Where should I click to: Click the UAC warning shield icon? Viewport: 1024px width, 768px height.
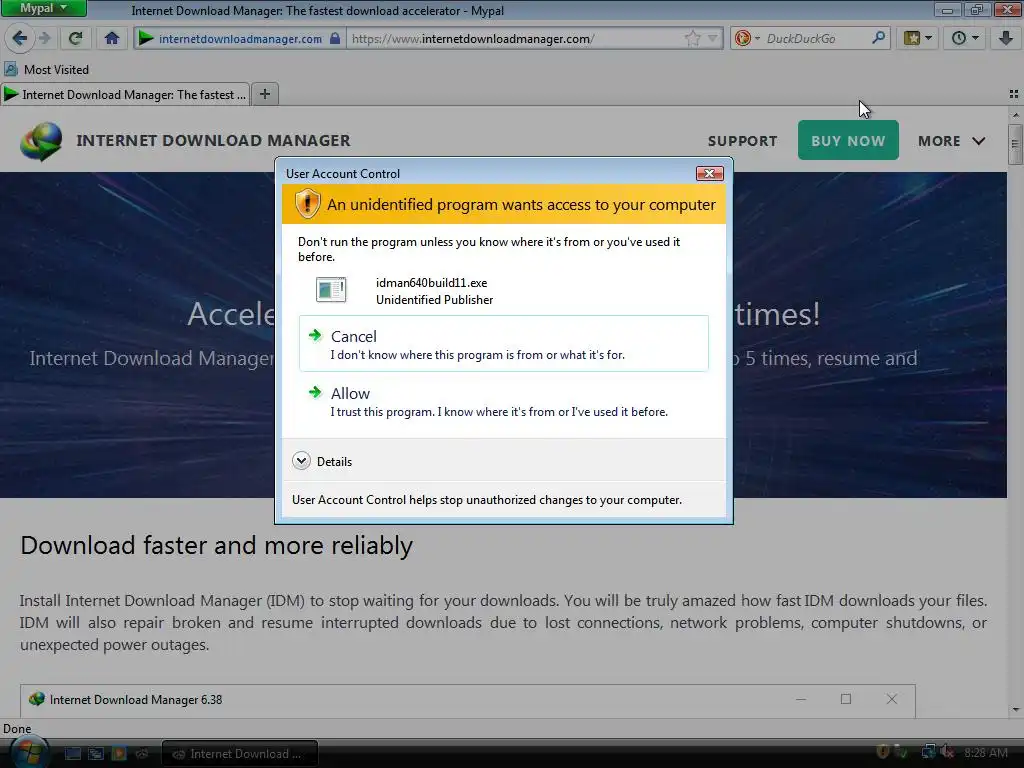click(x=307, y=204)
